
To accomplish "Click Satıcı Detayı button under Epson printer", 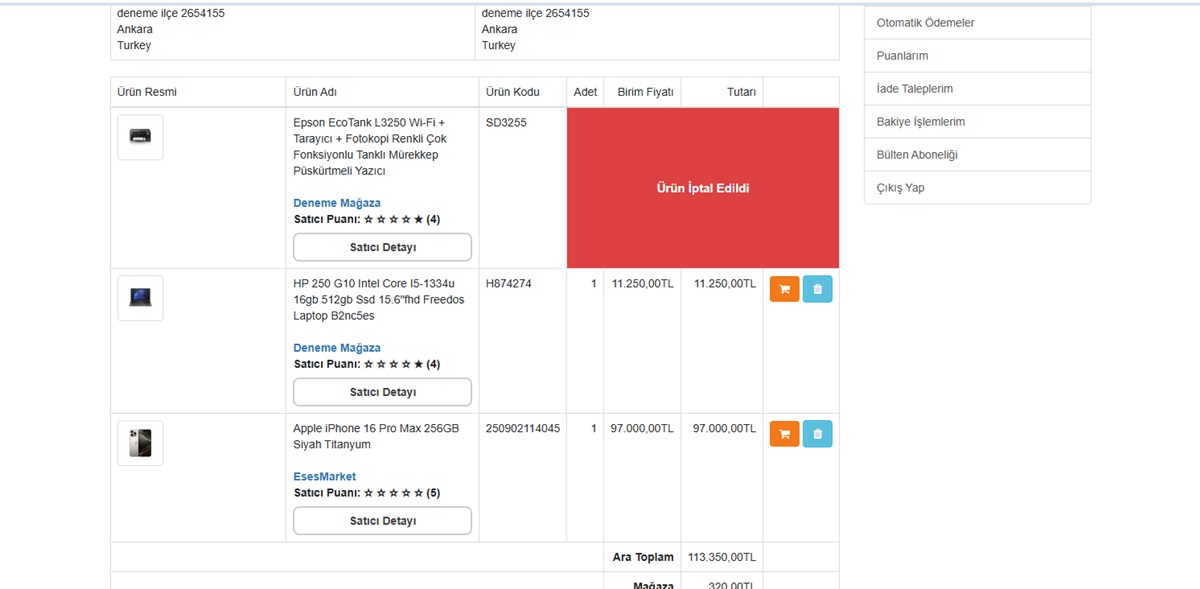I will point(382,247).
